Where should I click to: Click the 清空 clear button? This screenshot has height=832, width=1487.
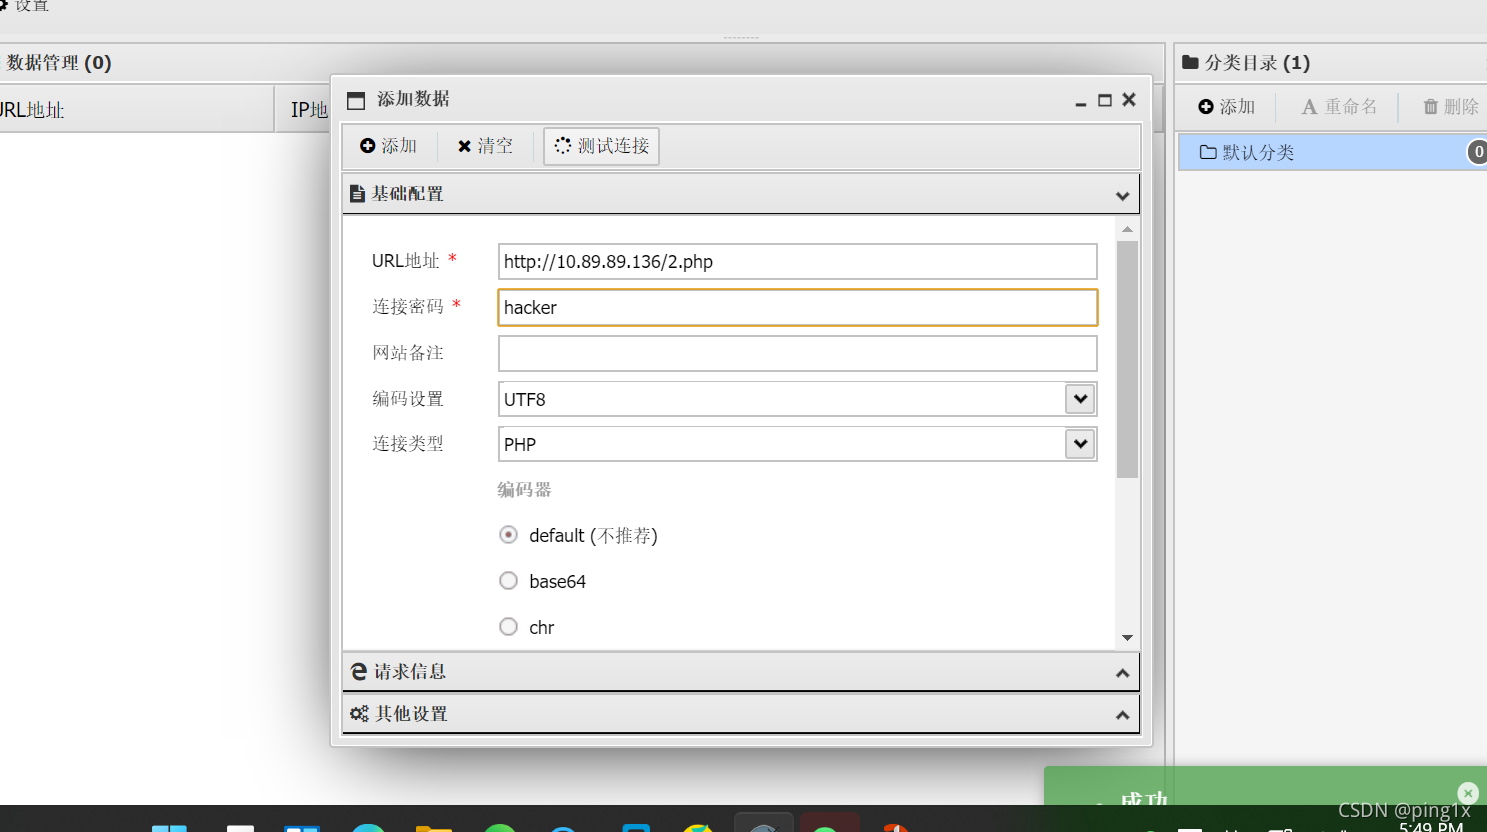[485, 146]
